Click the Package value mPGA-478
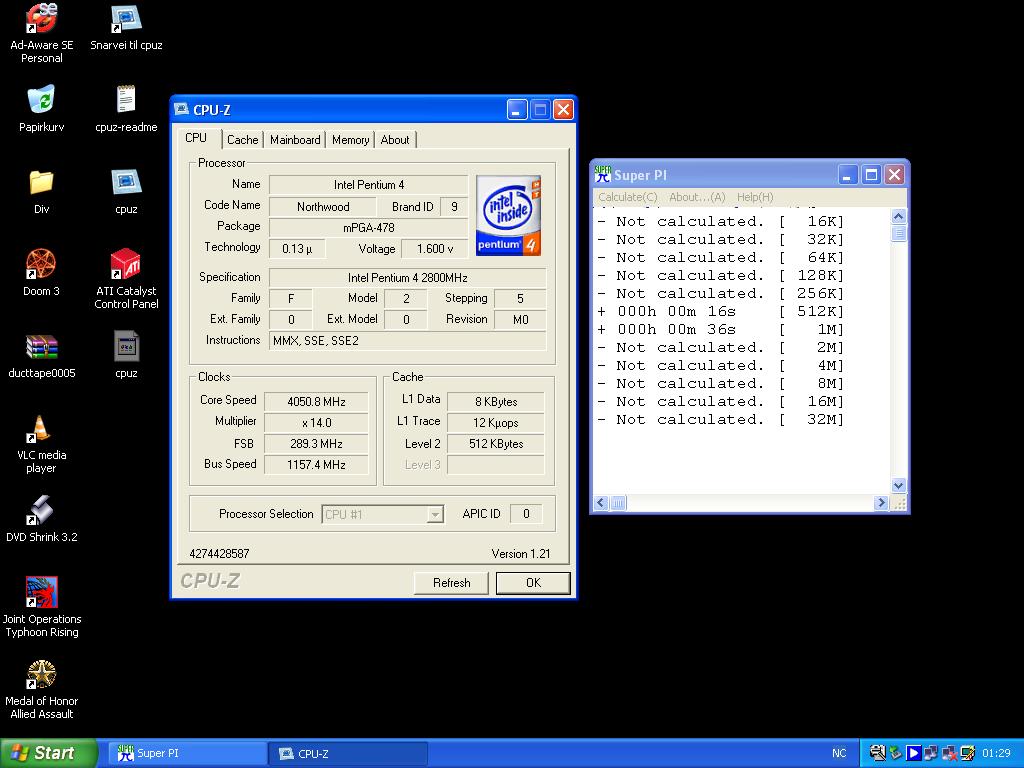 (368, 227)
